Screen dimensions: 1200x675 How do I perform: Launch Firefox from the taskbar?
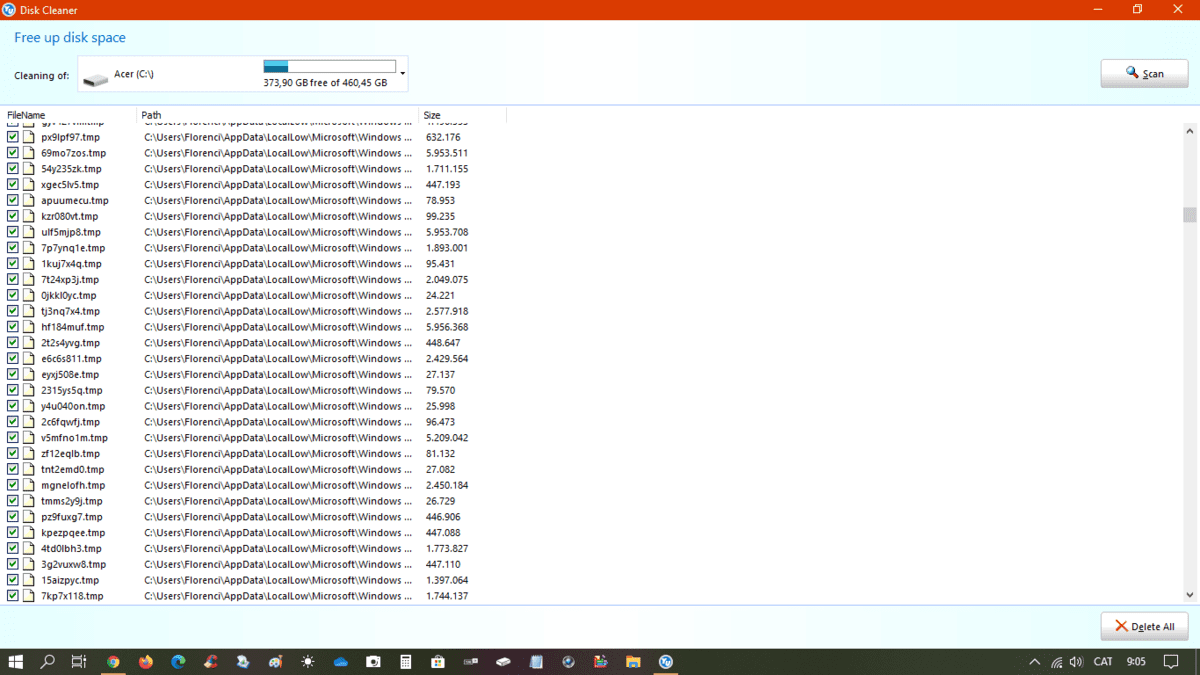146,662
